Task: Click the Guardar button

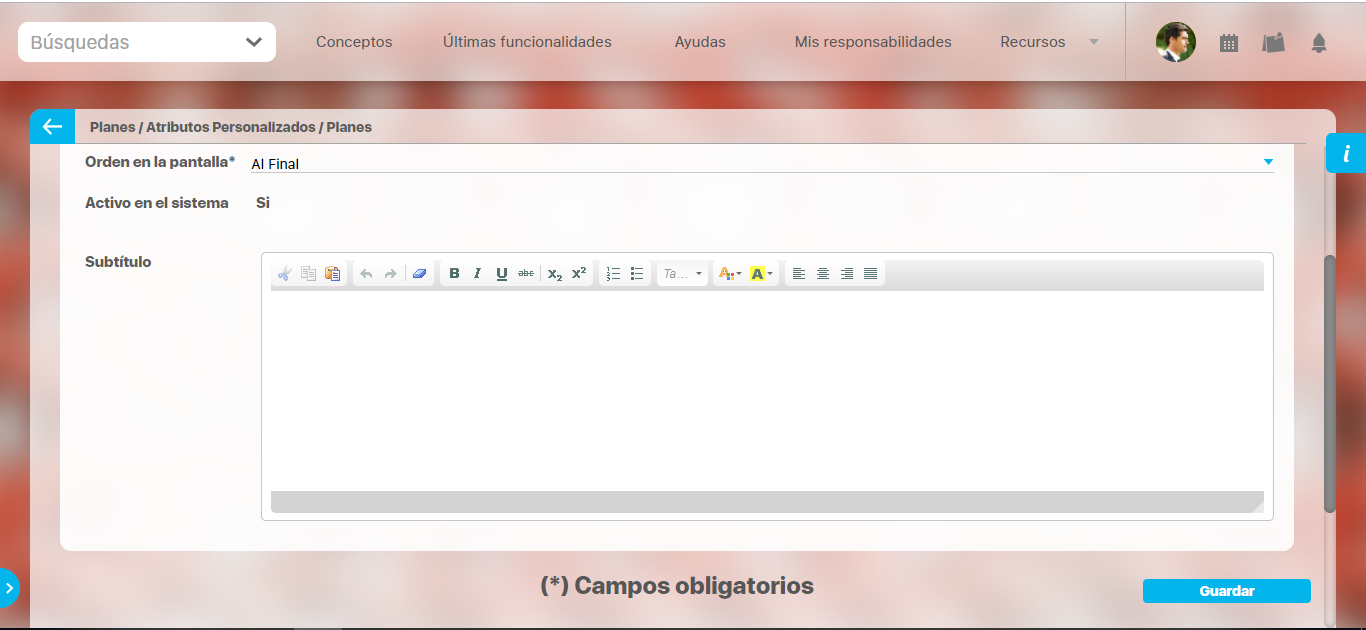Action: (1226, 591)
